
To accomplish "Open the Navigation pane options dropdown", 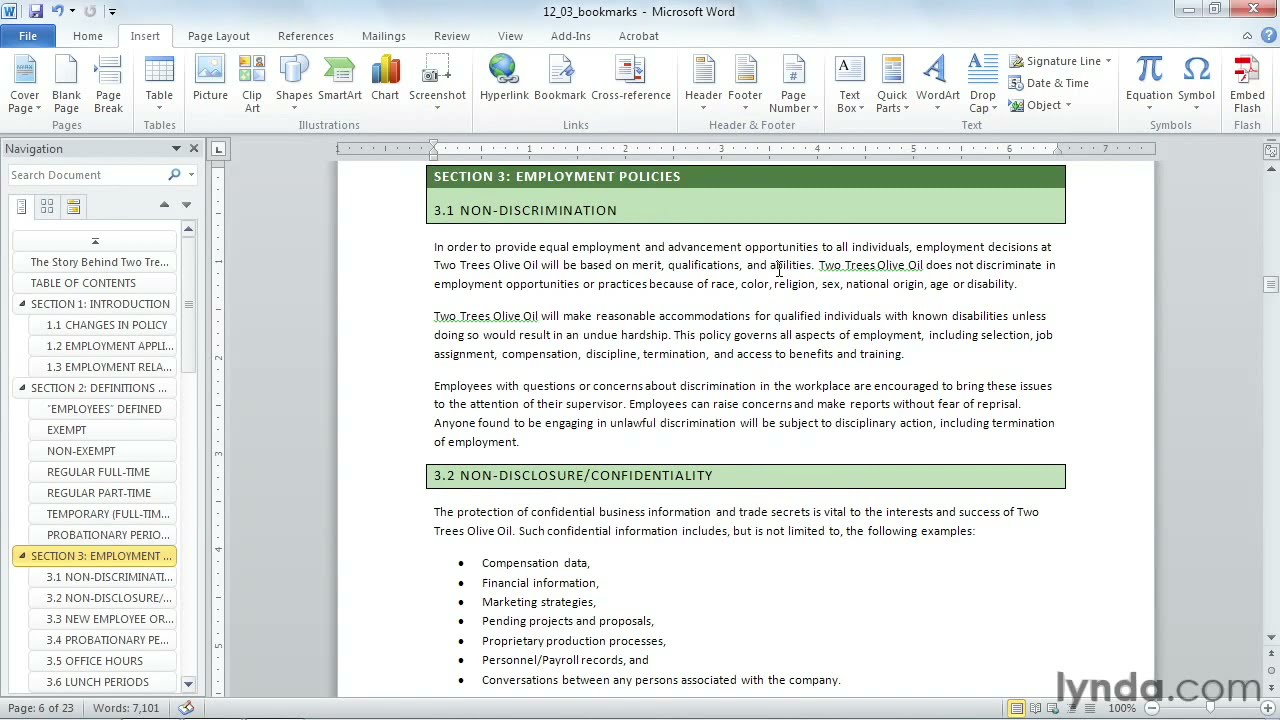I will pos(176,149).
